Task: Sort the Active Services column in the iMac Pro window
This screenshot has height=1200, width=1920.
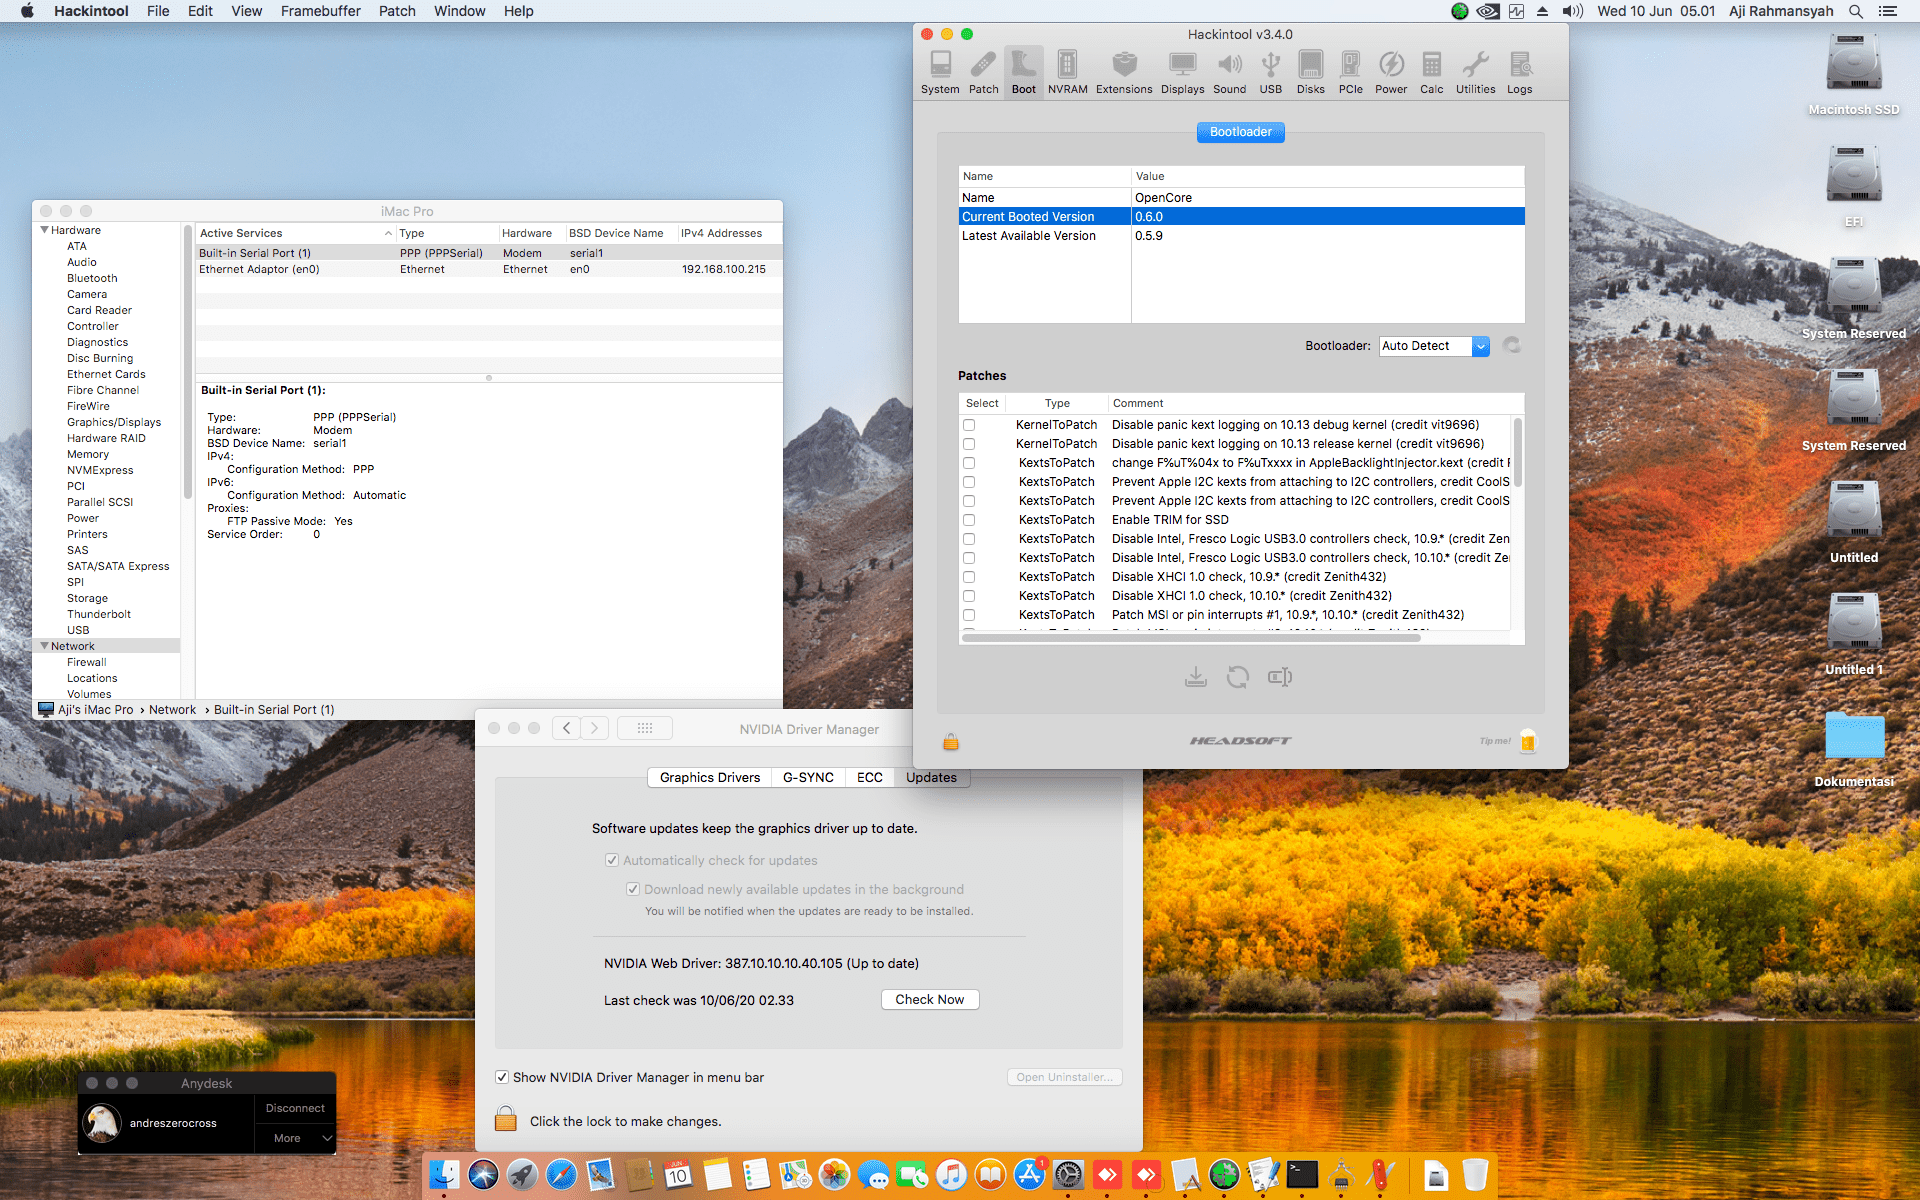Action: pyautogui.click(x=296, y=233)
